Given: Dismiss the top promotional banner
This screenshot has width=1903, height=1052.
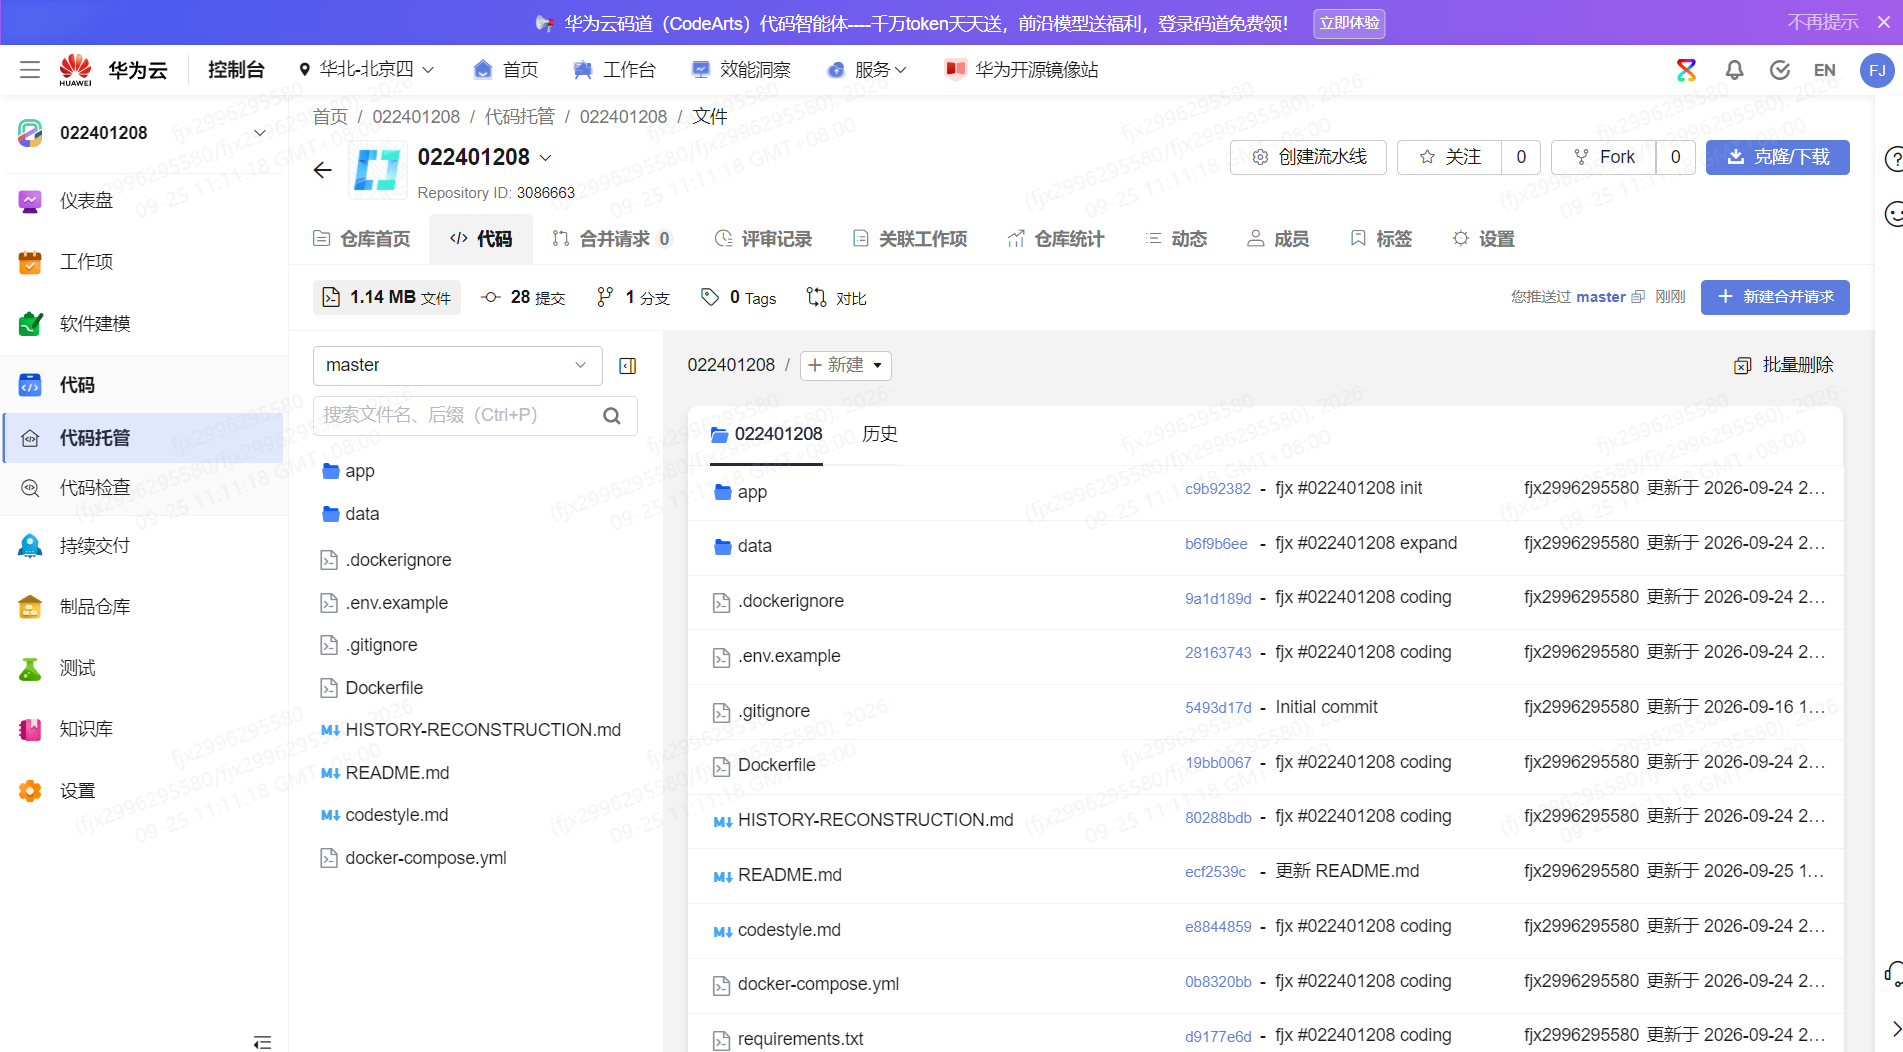Looking at the screenshot, I should pyautogui.click(x=1884, y=22).
